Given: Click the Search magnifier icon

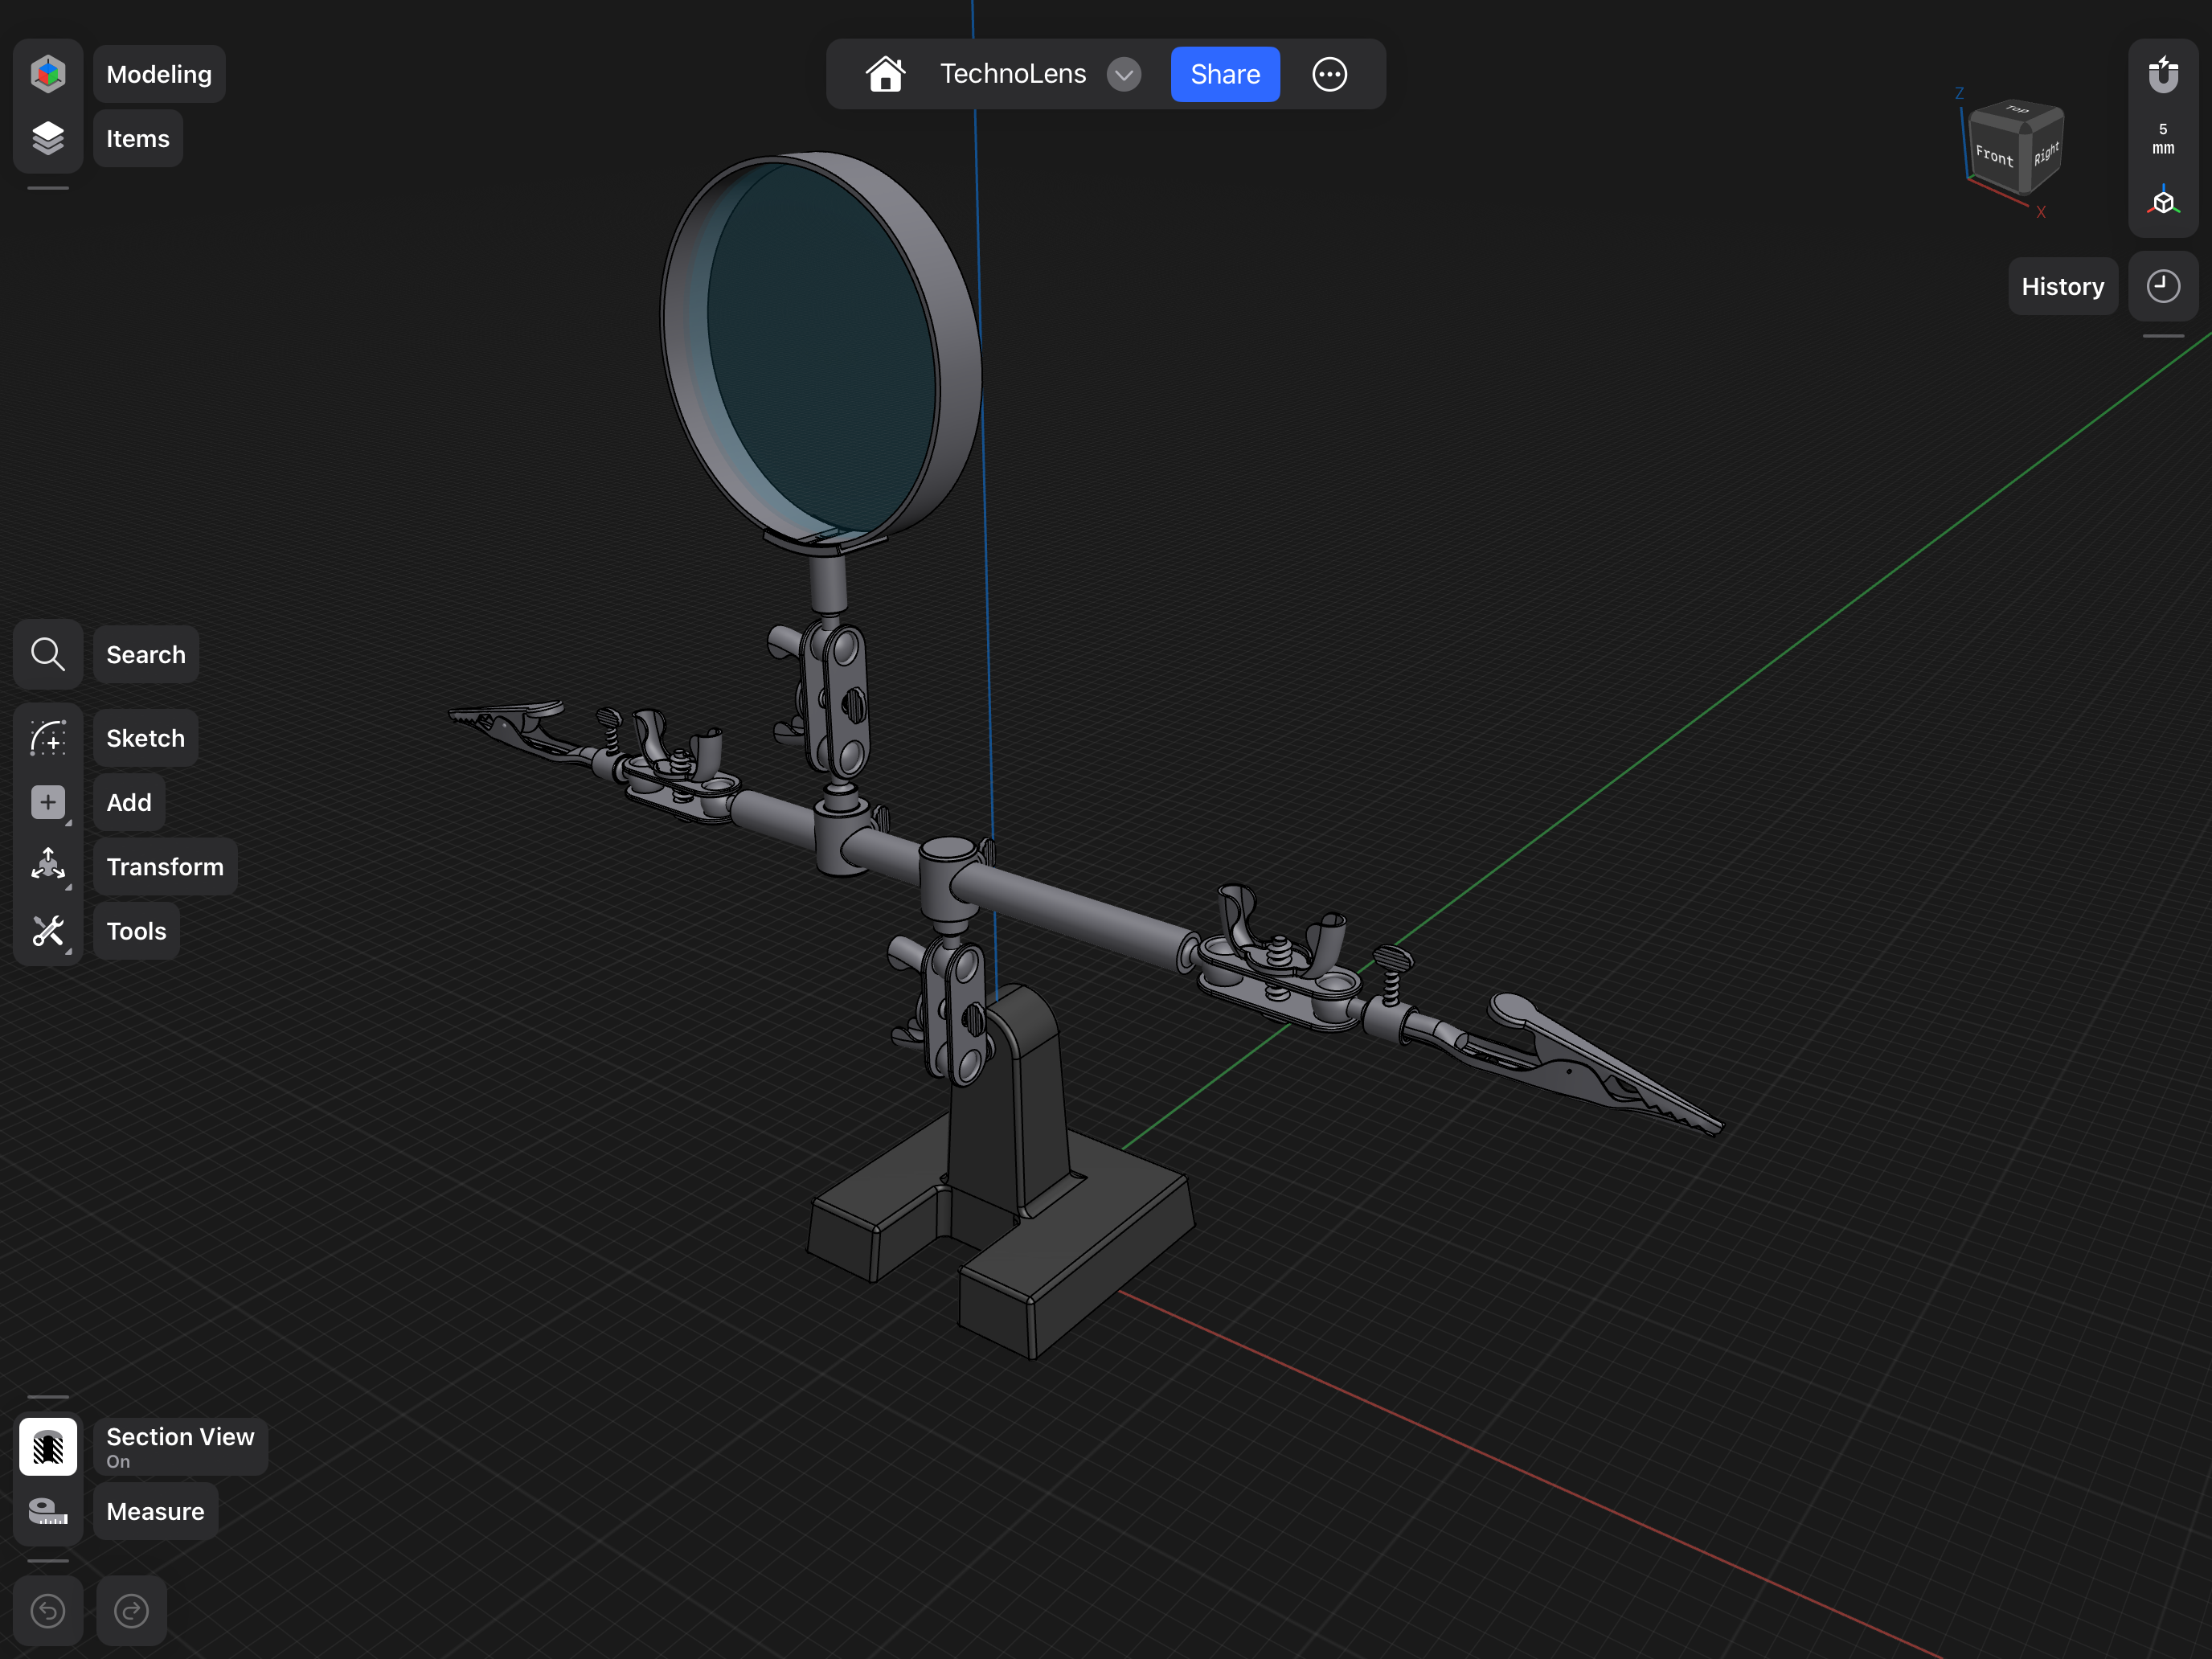Looking at the screenshot, I should 48,654.
